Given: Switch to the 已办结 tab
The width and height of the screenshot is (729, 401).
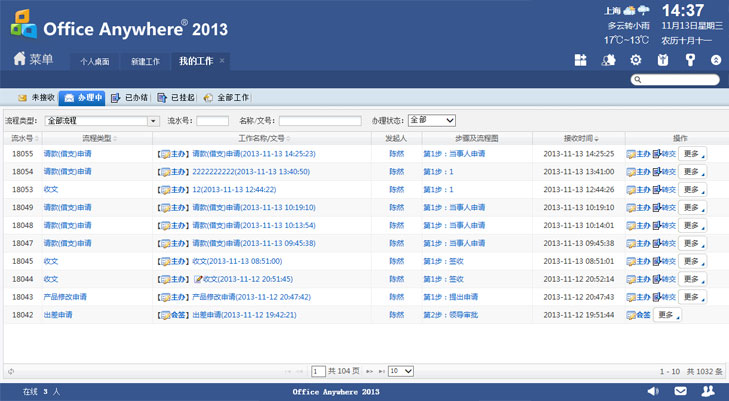Looking at the screenshot, I should coord(130,98).
